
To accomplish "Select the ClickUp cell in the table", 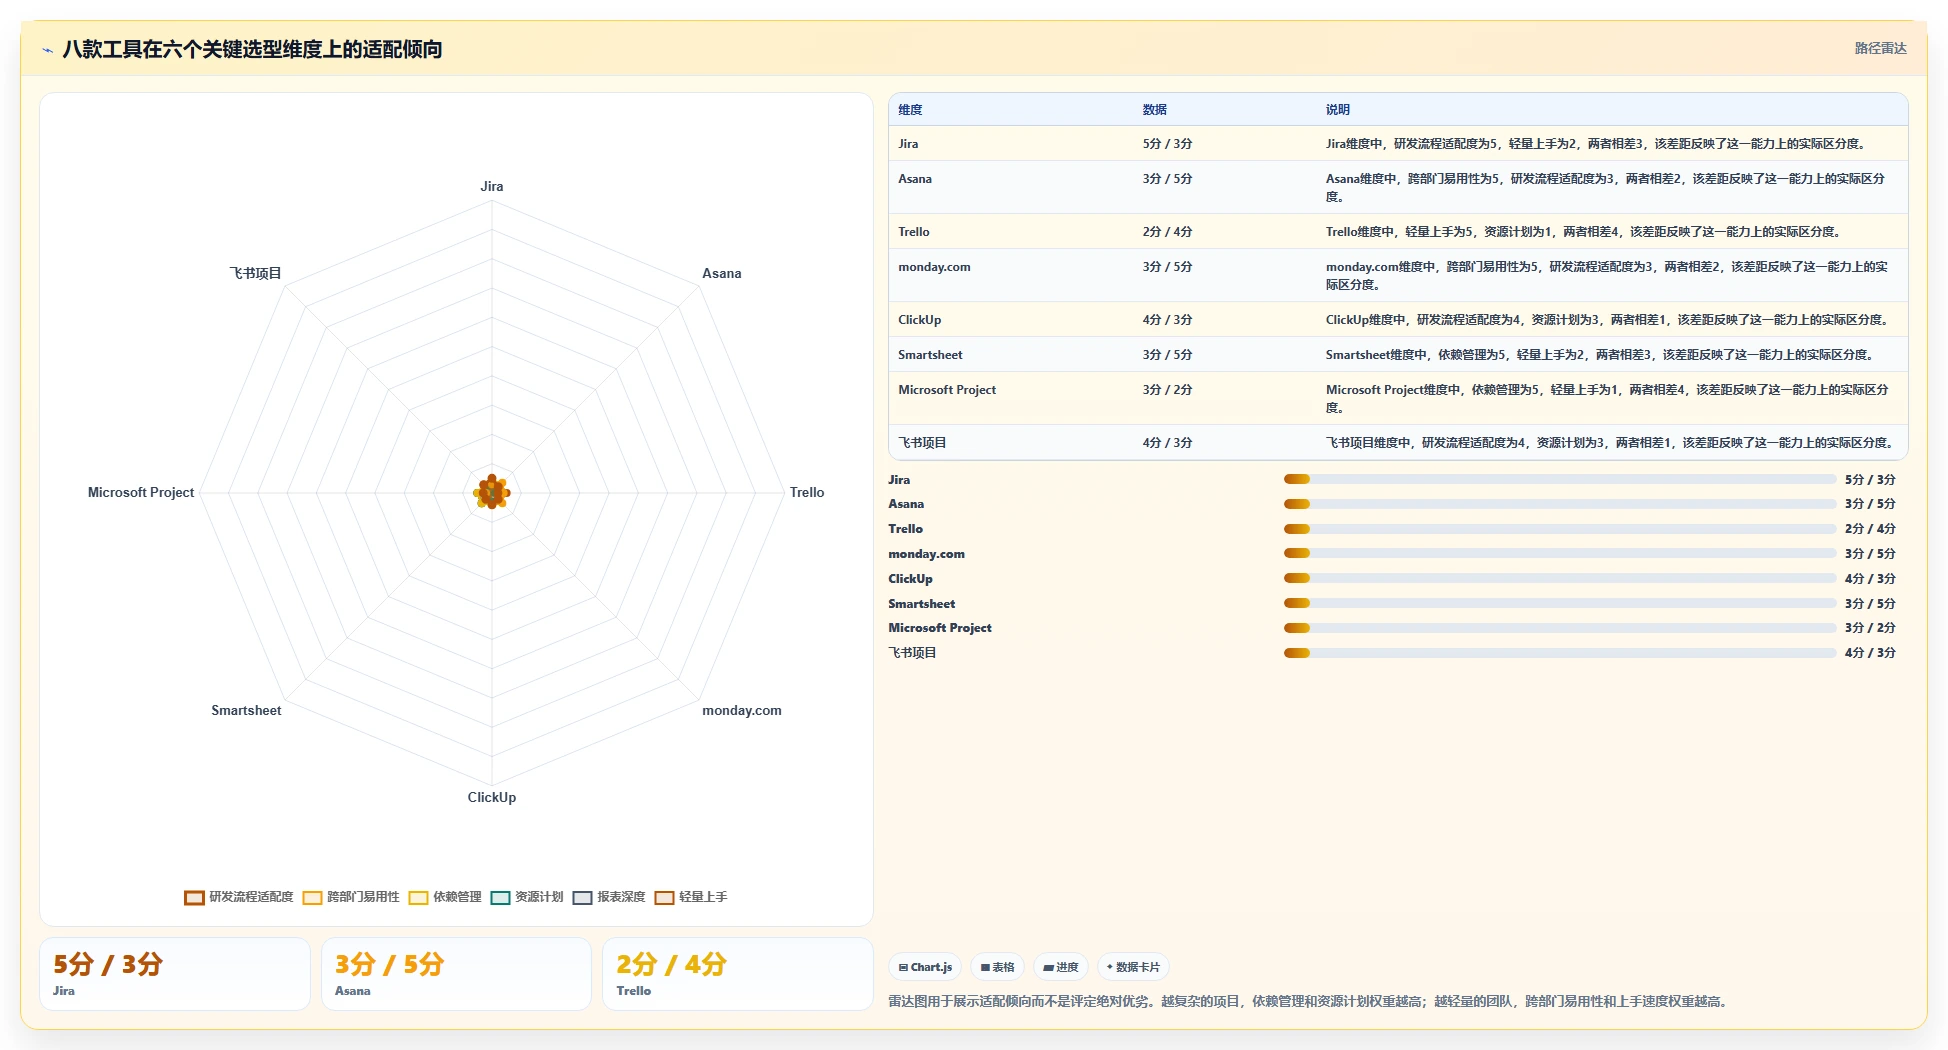I will click(x=919, y=320).
